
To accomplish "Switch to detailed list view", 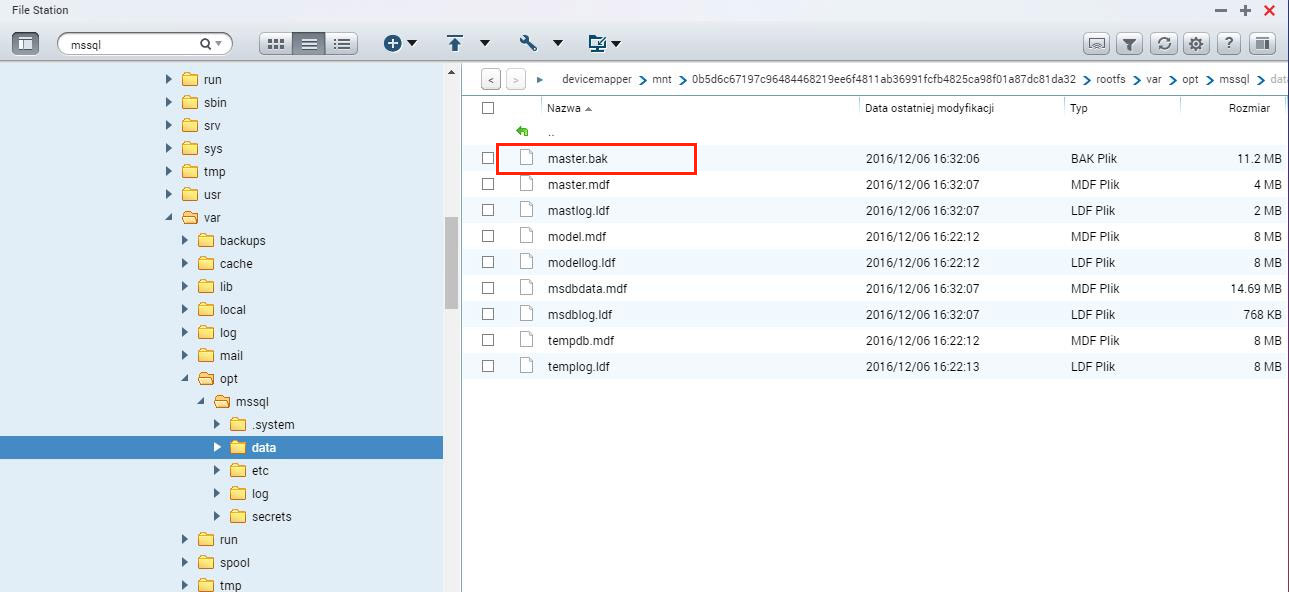I will 342,44.
